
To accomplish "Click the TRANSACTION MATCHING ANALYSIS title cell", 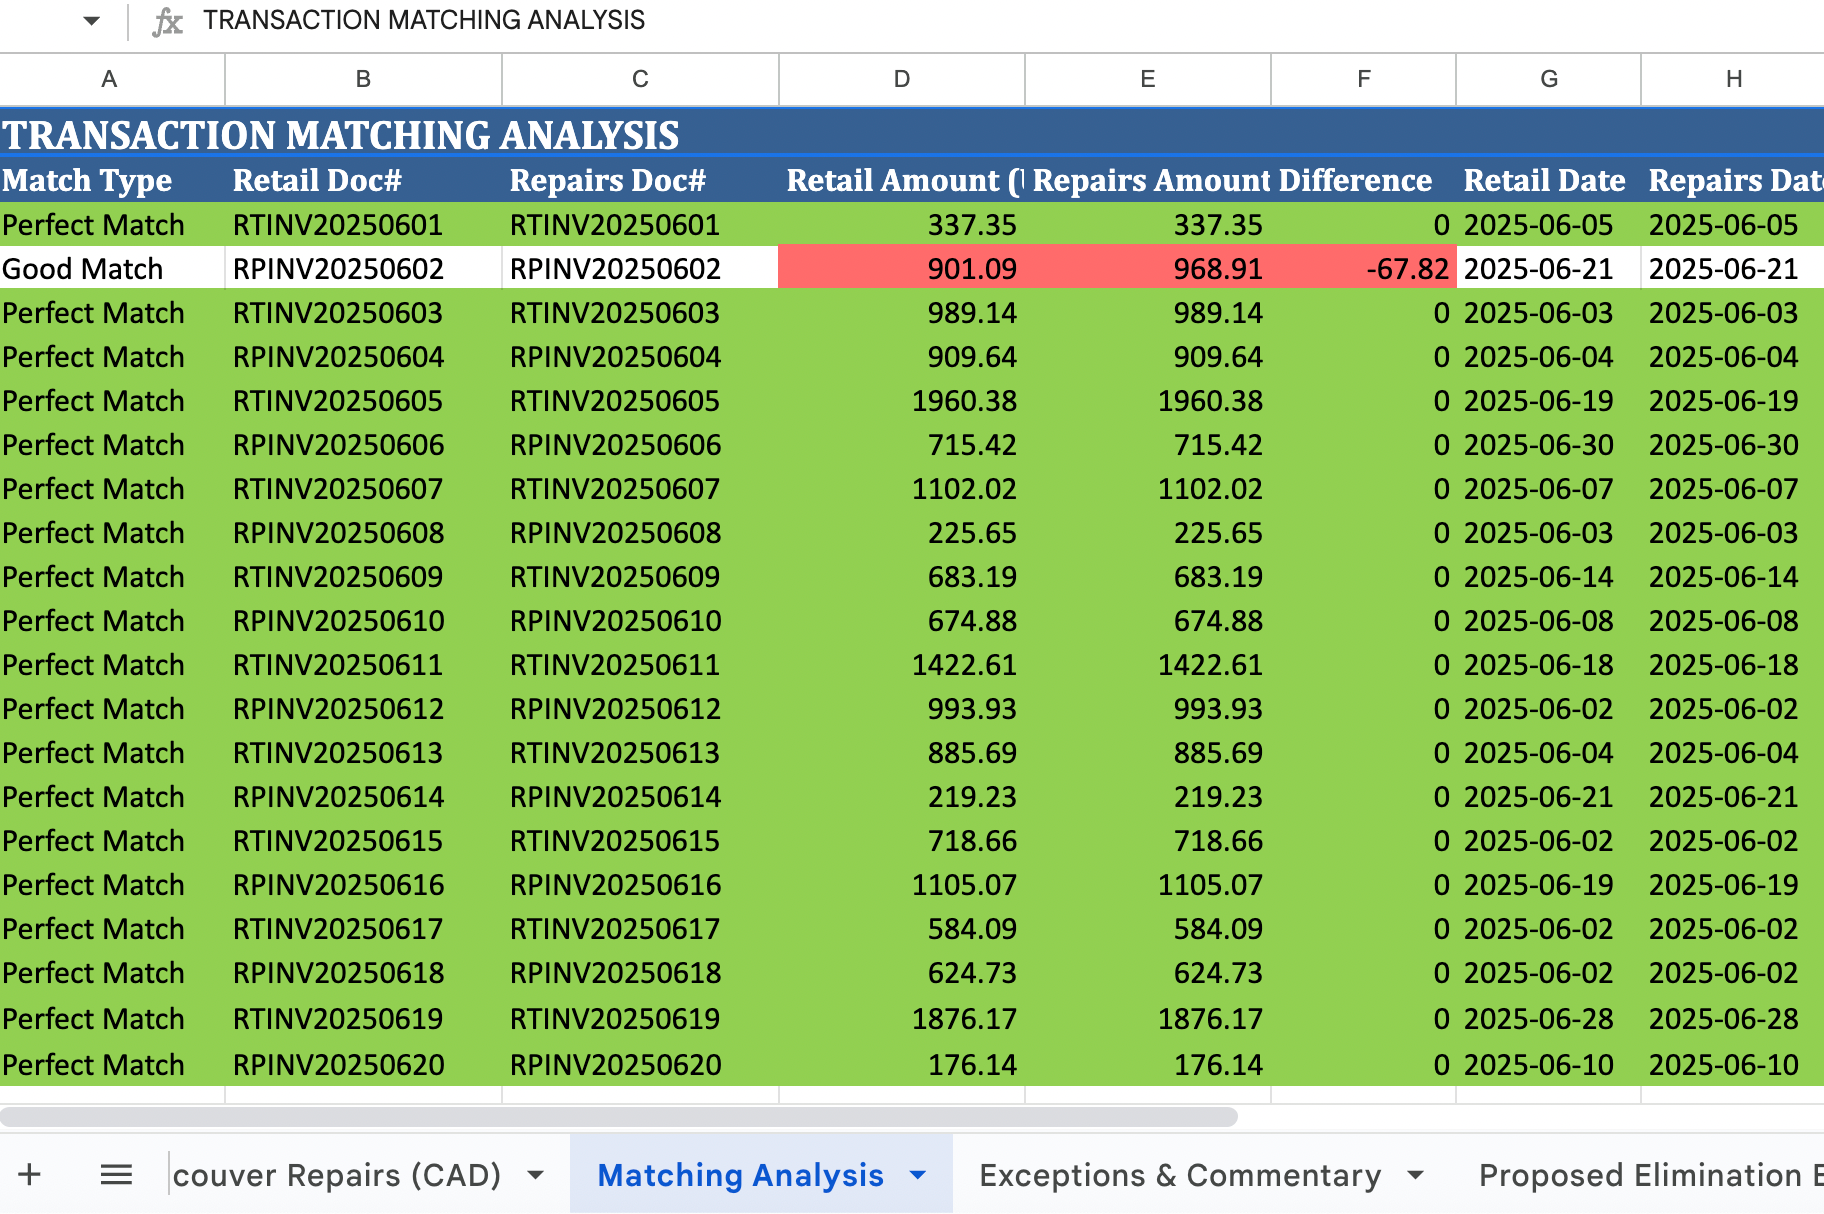I will click(912, 134).
